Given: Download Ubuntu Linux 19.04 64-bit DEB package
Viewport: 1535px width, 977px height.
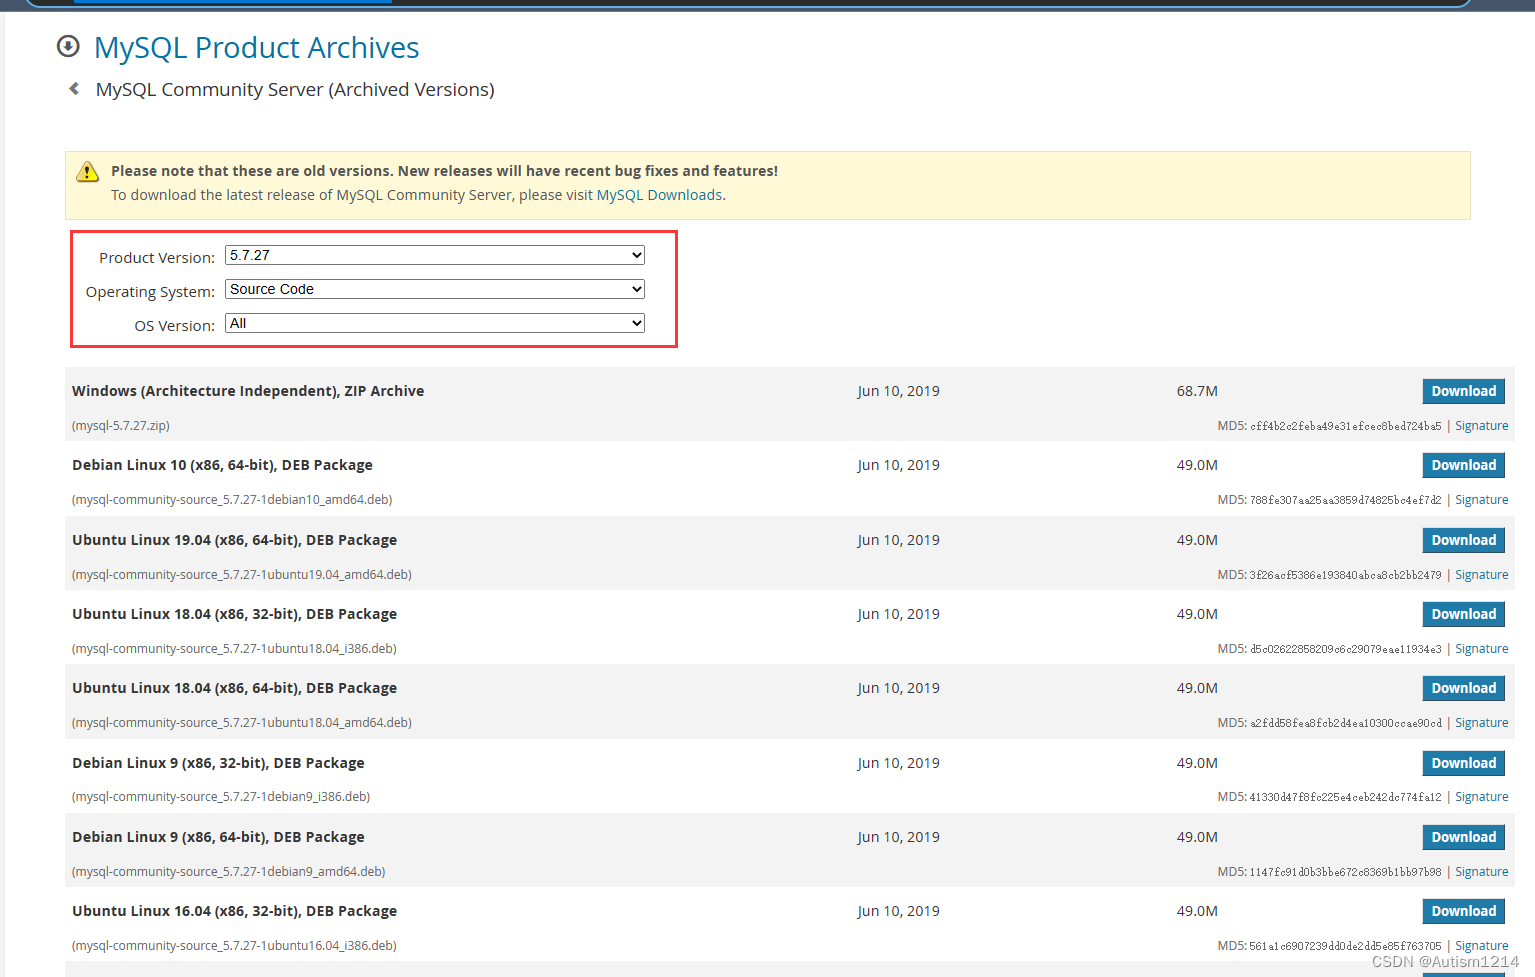Looking at the screenshot, I should pos(1463,540).
